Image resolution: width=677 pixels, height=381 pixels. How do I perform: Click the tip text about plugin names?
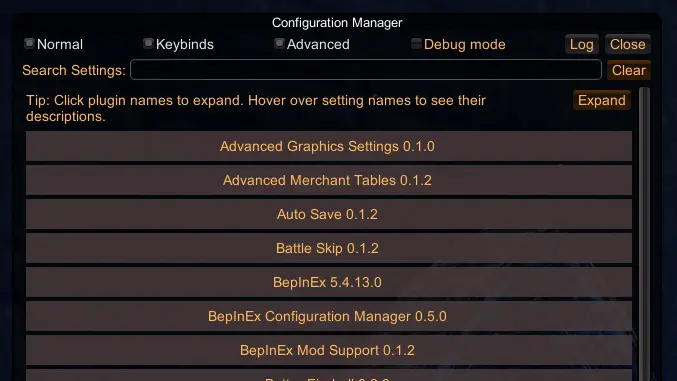[x=256, y=108]
